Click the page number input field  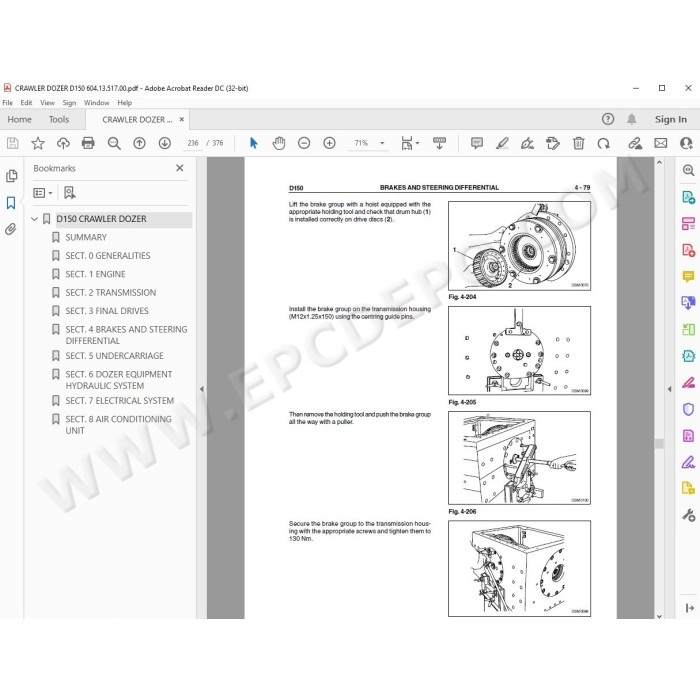(193, 143)
